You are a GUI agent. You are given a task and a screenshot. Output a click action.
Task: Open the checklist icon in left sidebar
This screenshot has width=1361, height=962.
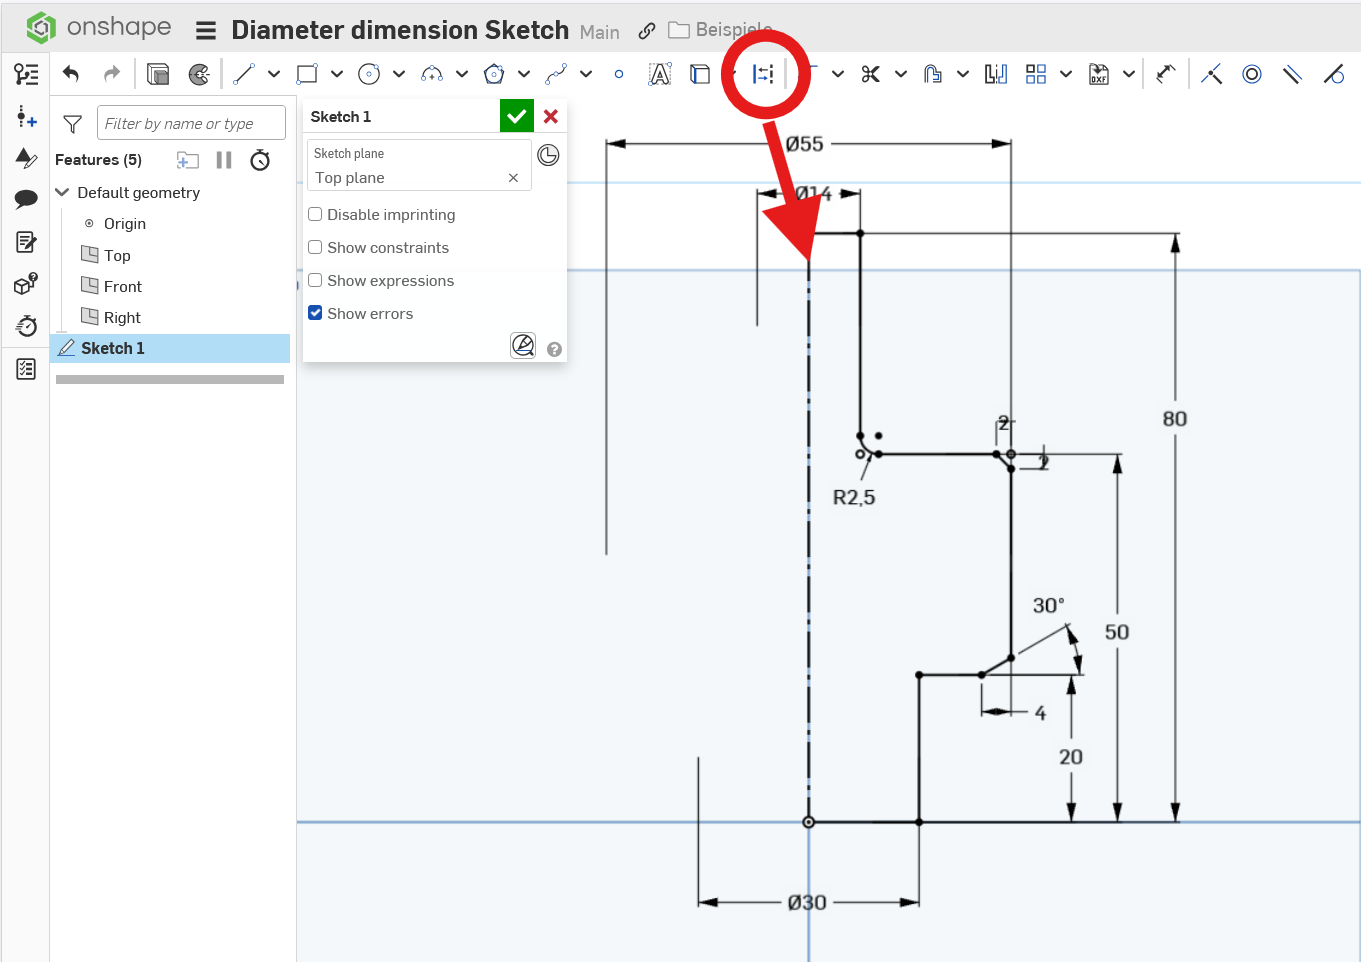pos(26,369)
